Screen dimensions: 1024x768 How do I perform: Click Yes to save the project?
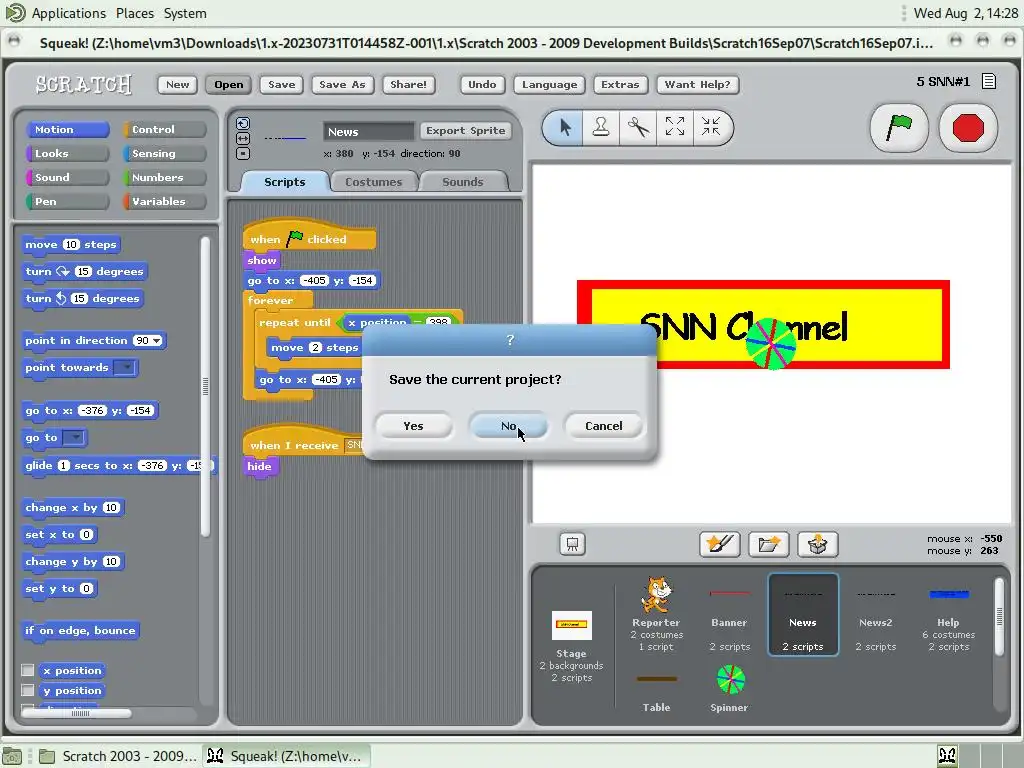point(413,426)
